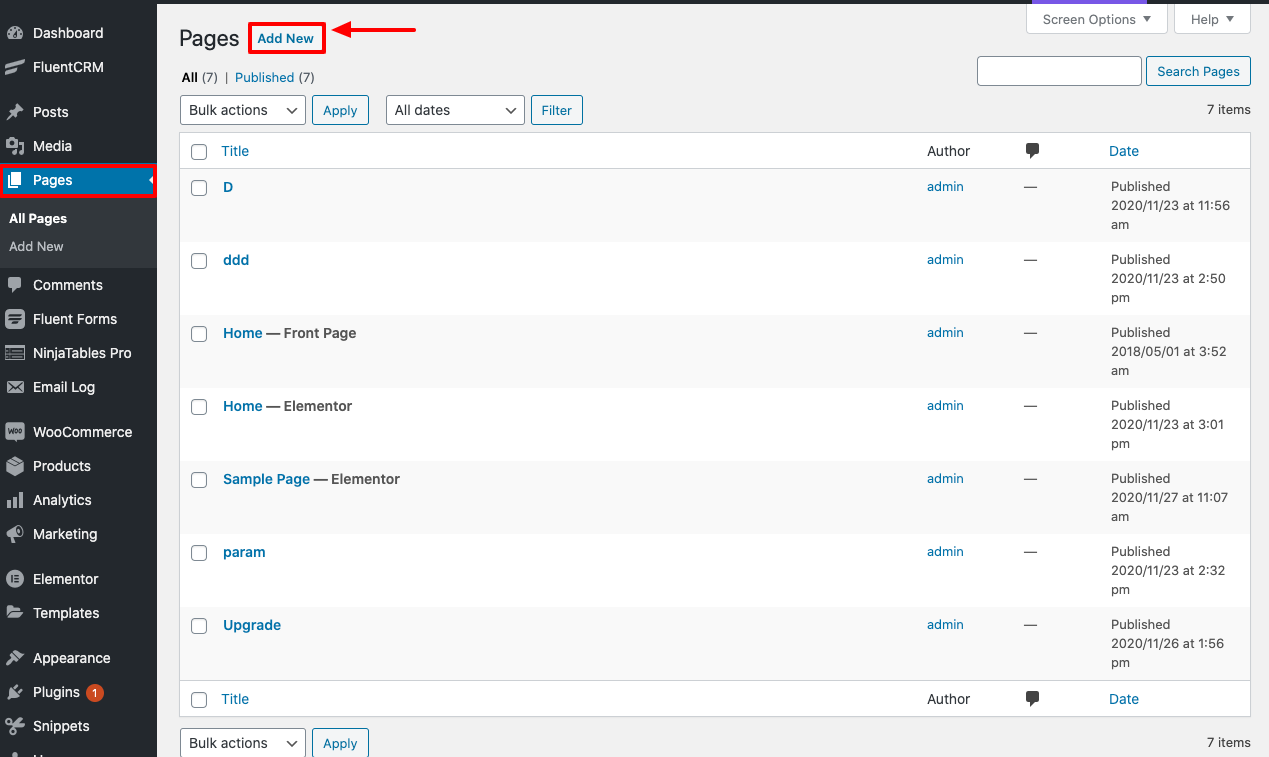
Task: Expand the Screen Options panel
Action: pos(1096,18)
